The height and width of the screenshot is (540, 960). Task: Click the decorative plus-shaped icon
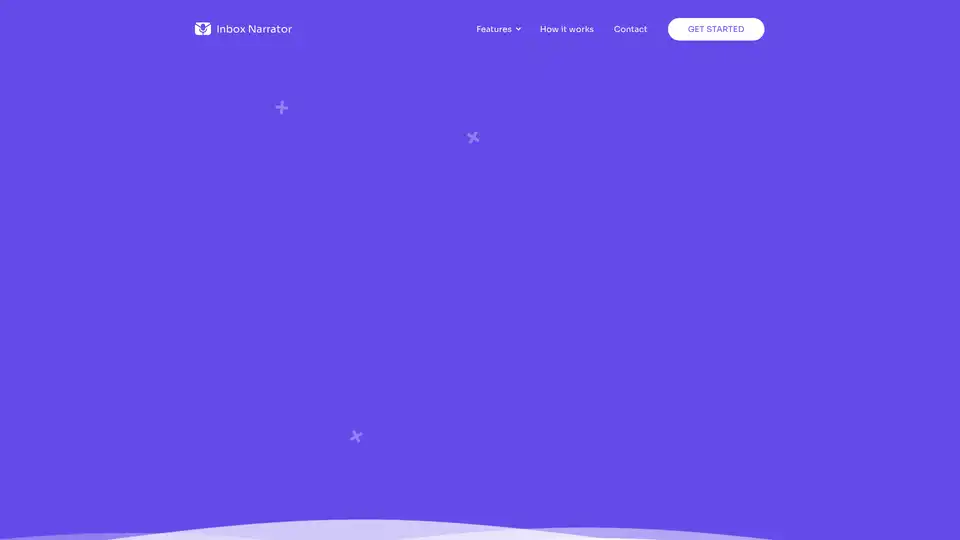pyautogui.click(x=282, y=107)
